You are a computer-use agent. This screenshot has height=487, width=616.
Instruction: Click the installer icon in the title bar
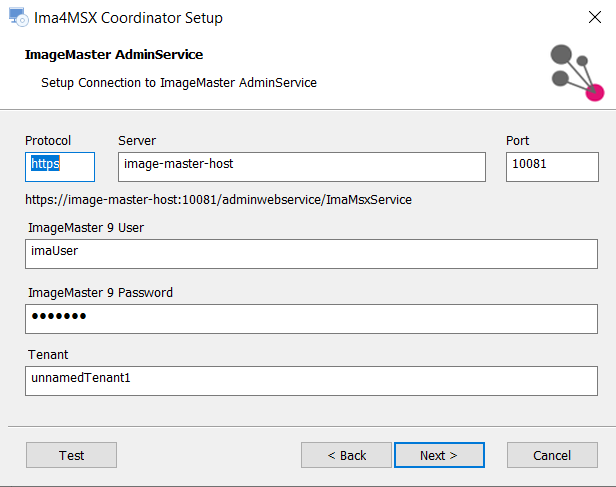click(18, 17)
